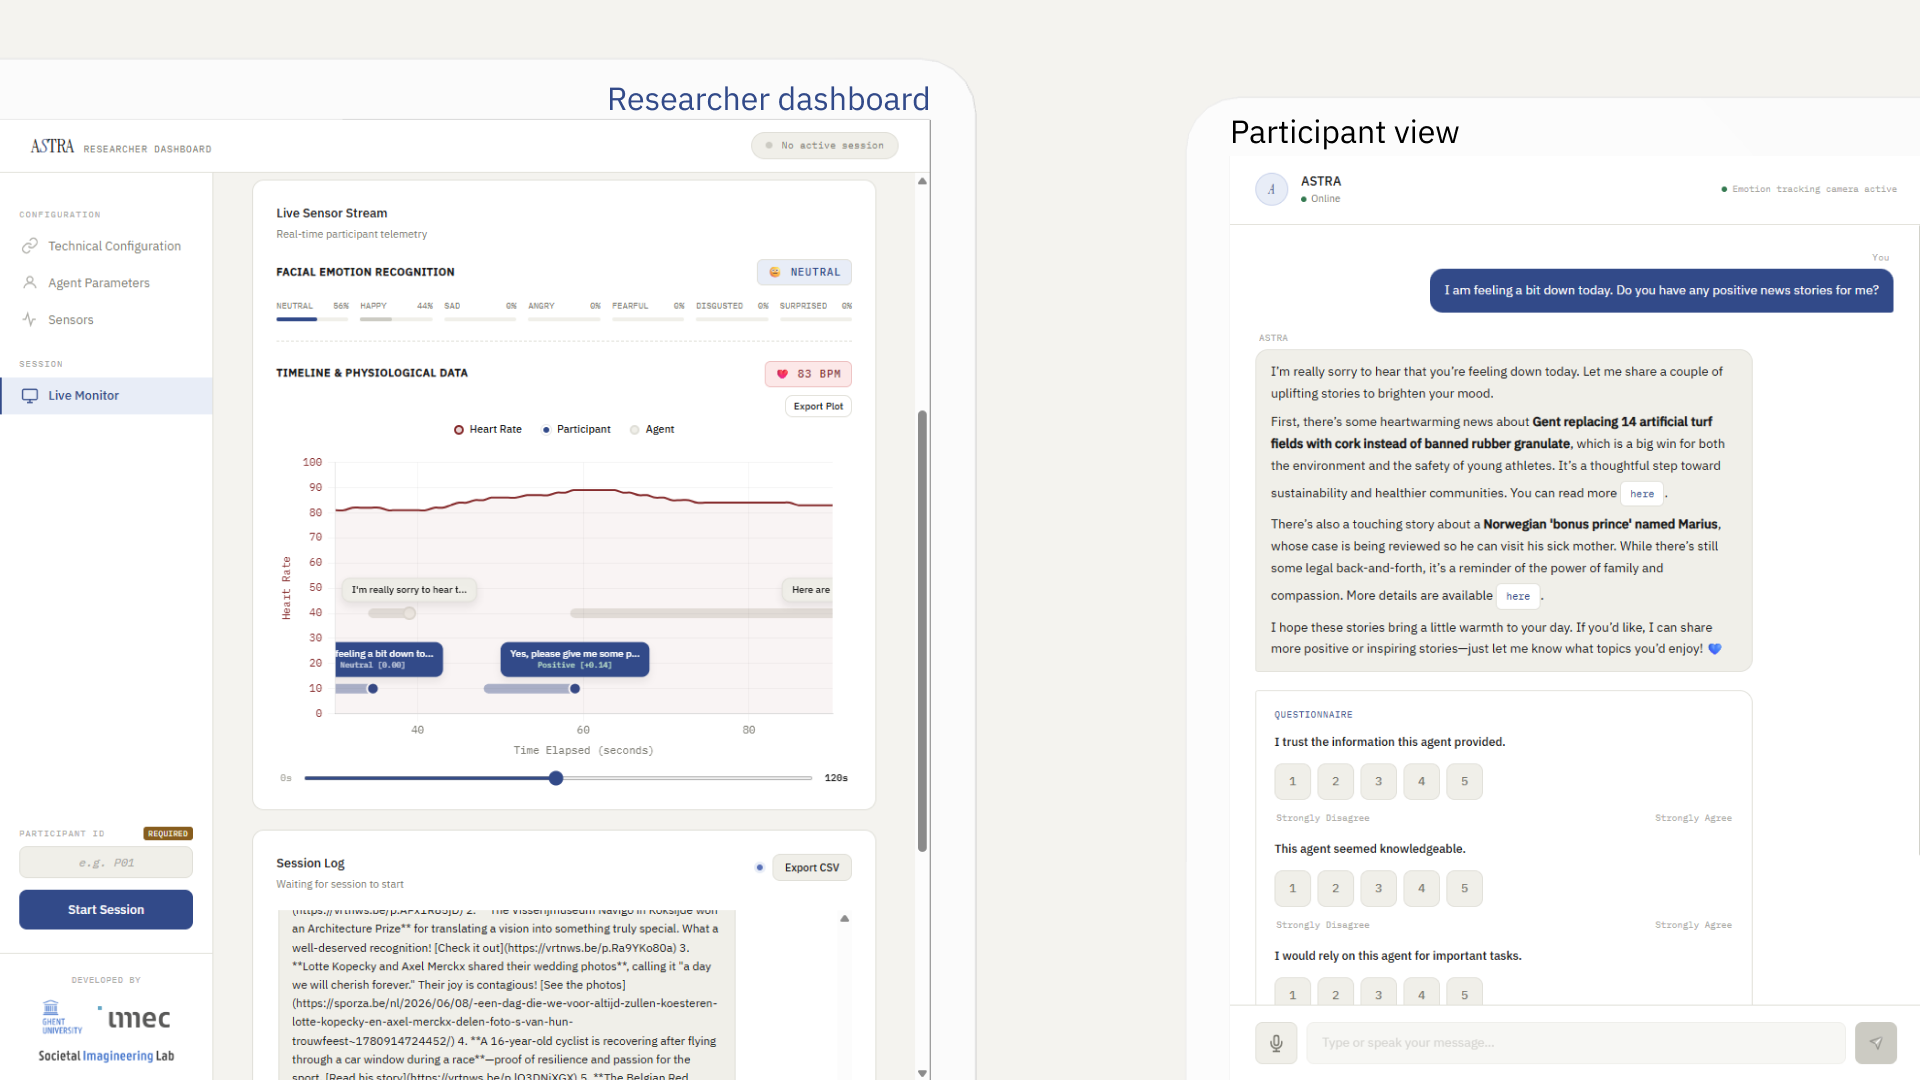Open Technical Configuration in the sidebar
Viewport: 1920px width, 1080px height.
click(106, 246)
